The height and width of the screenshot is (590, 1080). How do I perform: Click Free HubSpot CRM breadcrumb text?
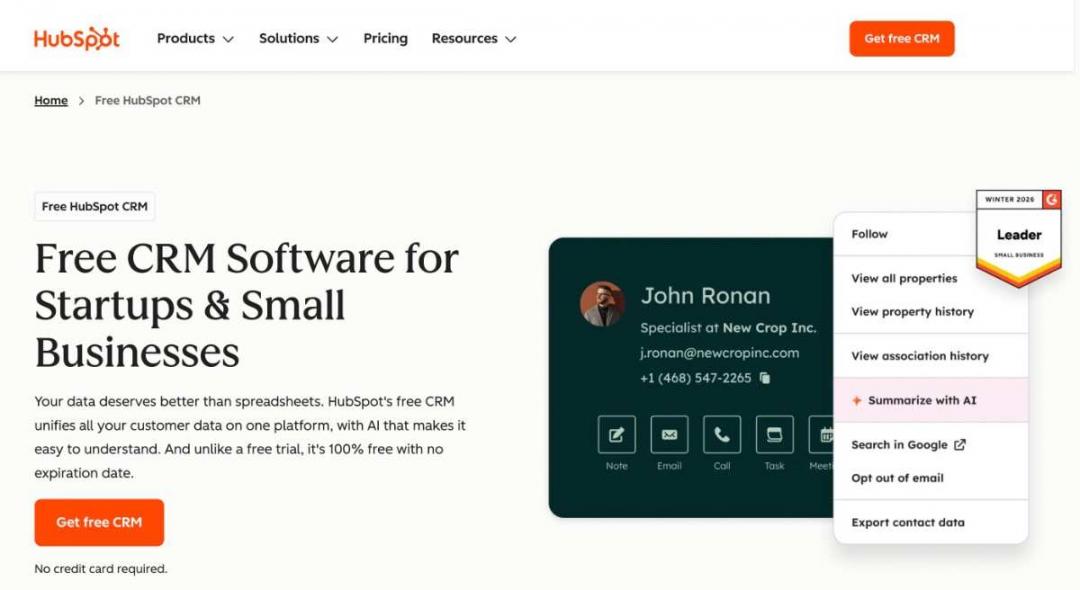click(x=147, y=101)
